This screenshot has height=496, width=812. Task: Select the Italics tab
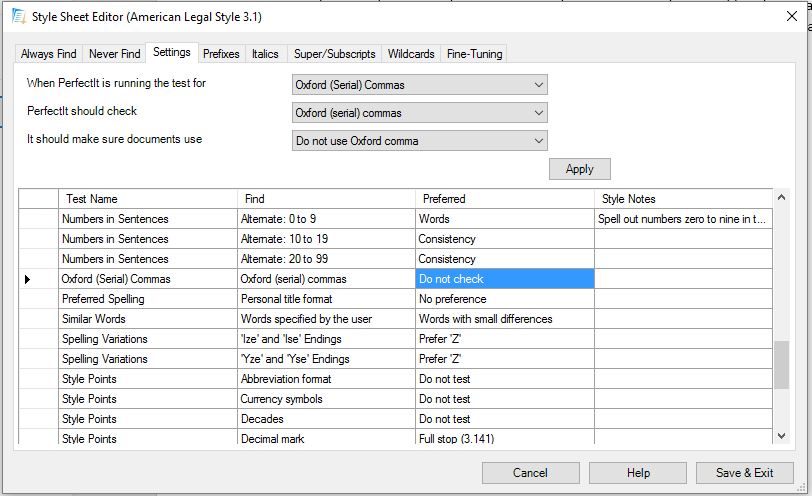coord(265,54)
